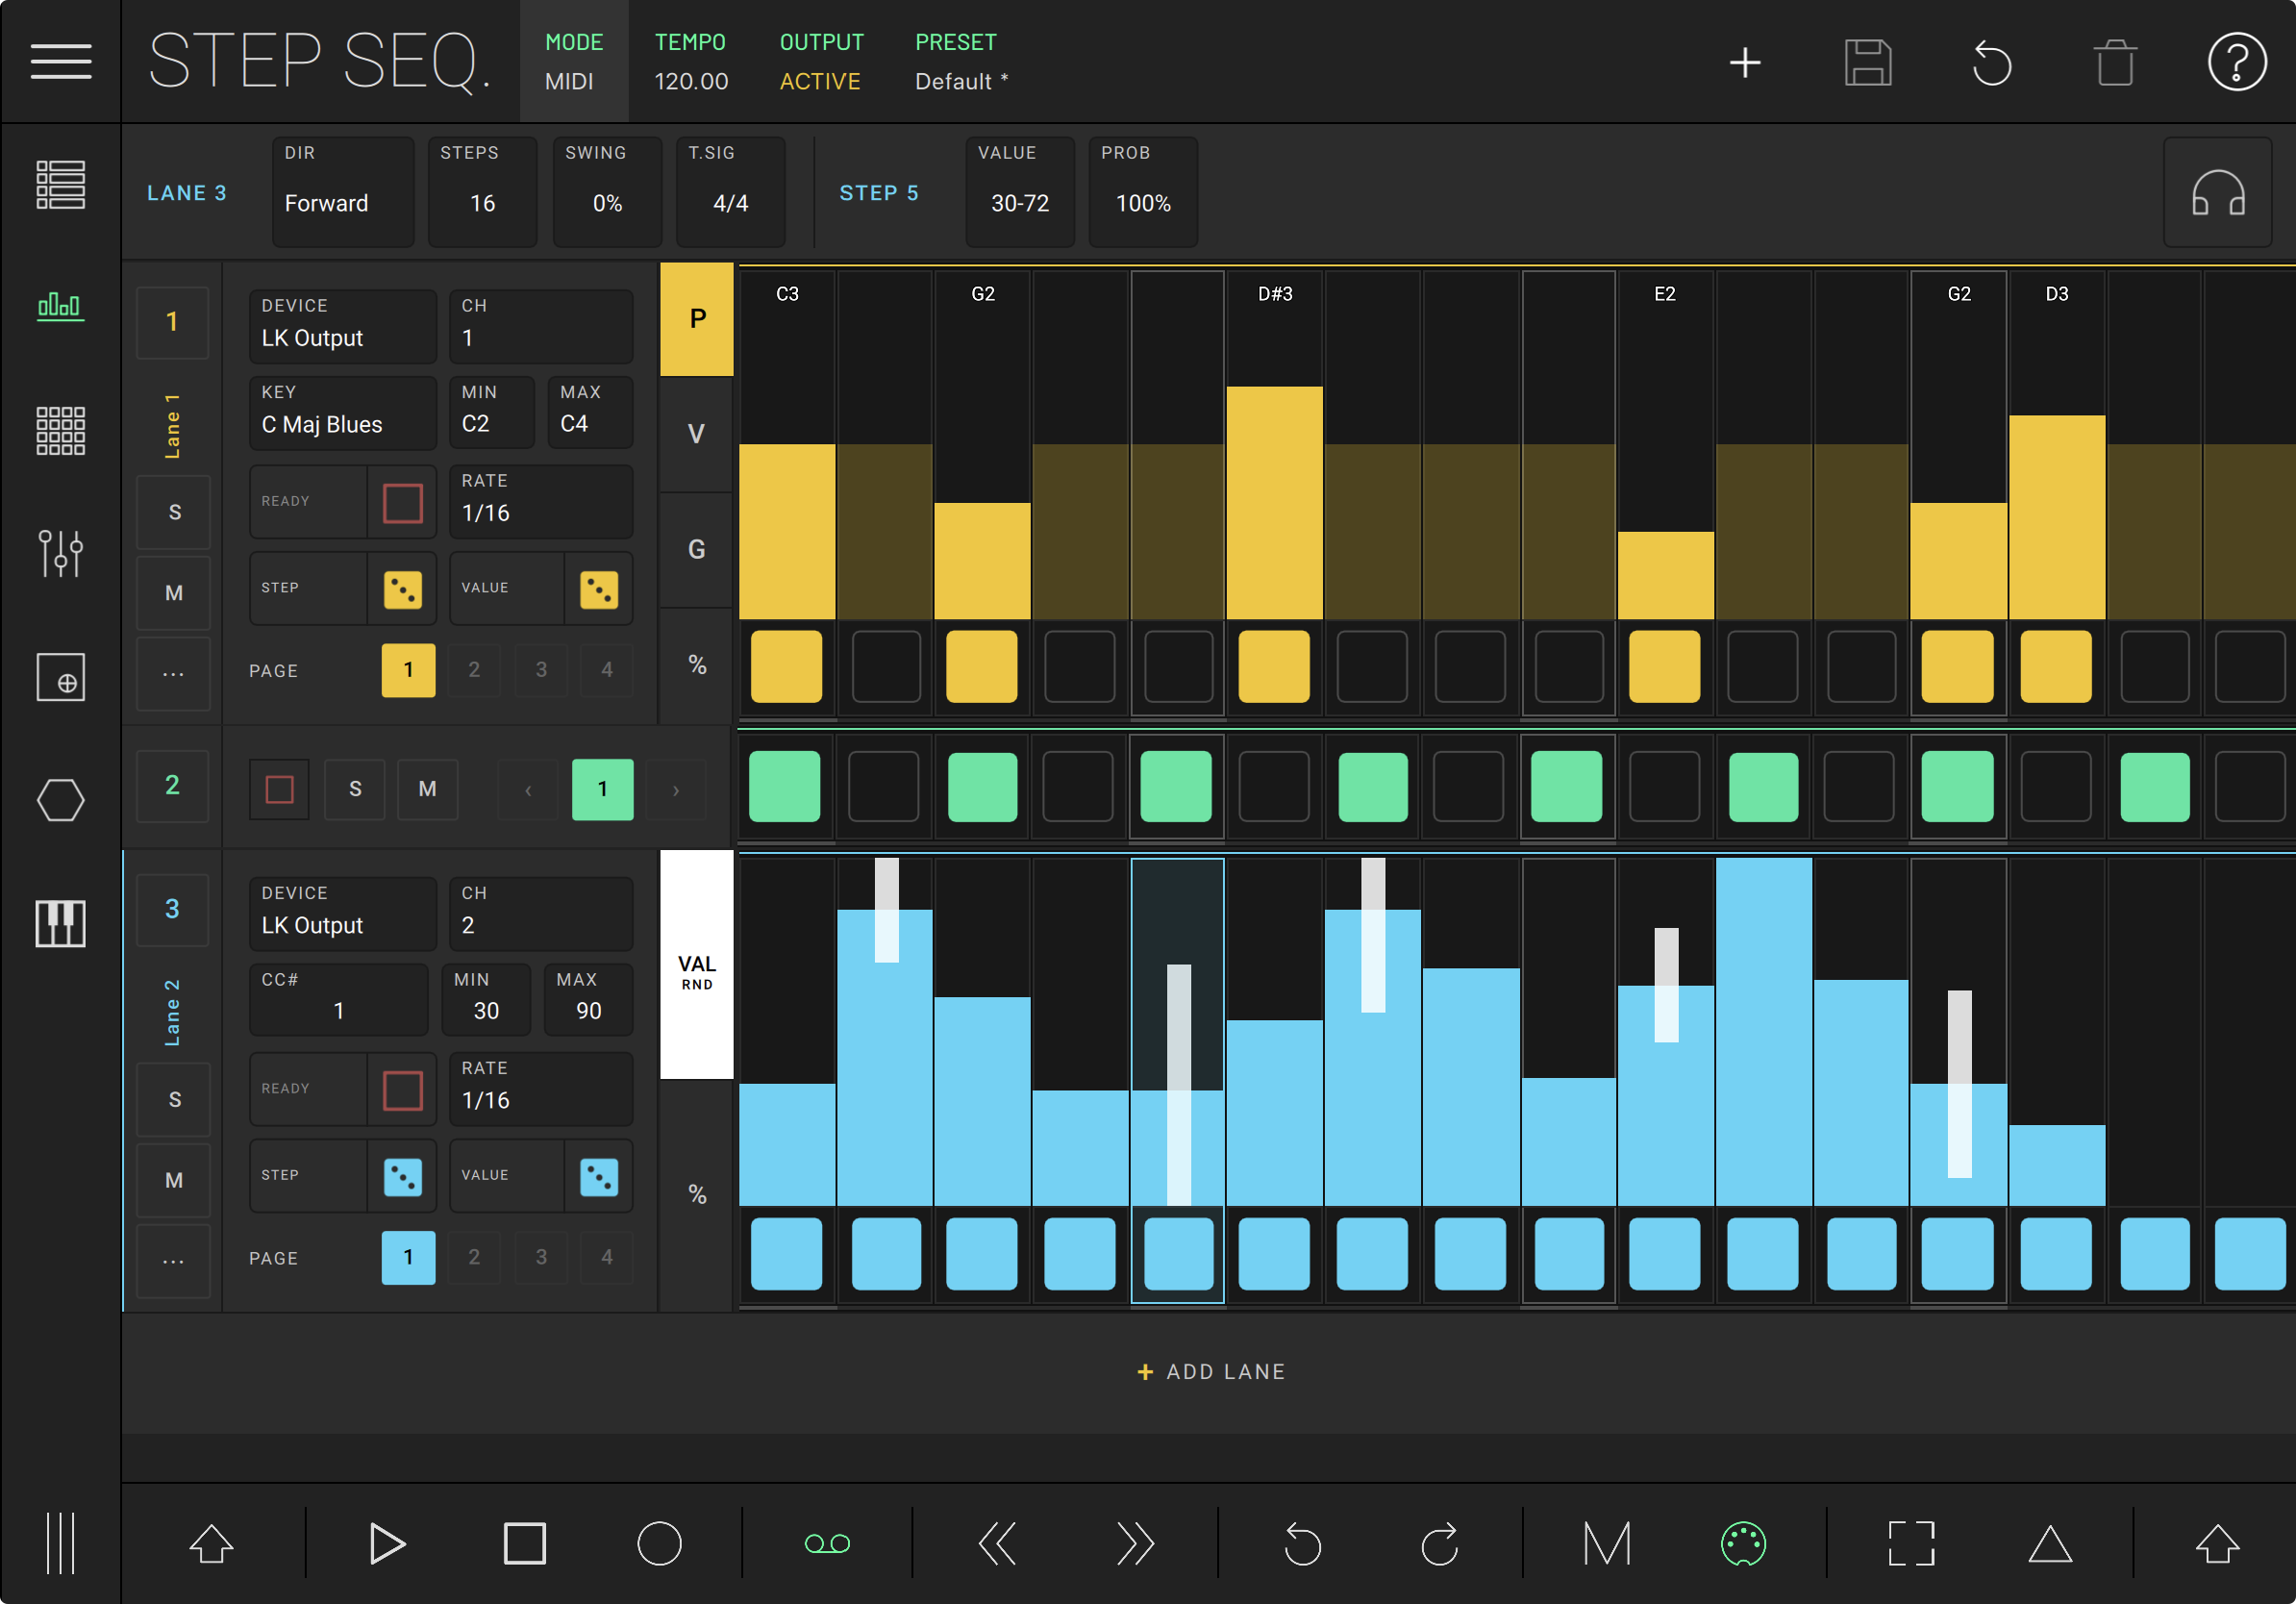The image size is (2296, 1604).
Task: Click the triangle icon in bottom bar
Action: pyautogui.click(x=2049, y=1543)
